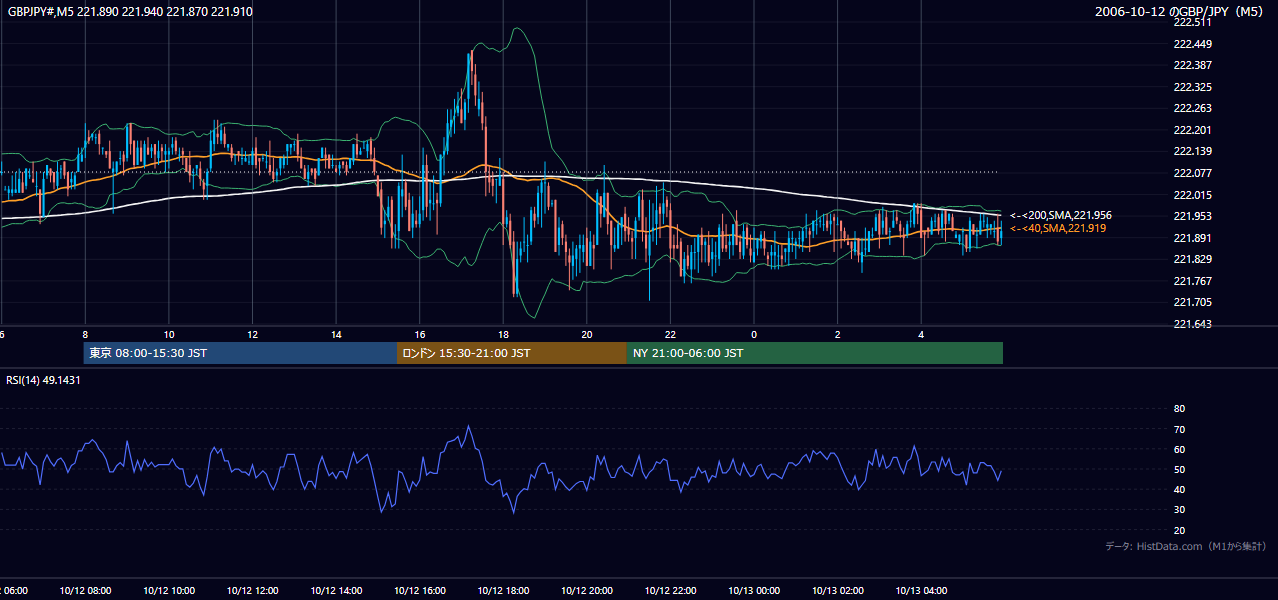The height and width of the screenshot is (600, 1278).
Task: Click the 10/12 12:00 bottom date label
Action: point(252,591)
